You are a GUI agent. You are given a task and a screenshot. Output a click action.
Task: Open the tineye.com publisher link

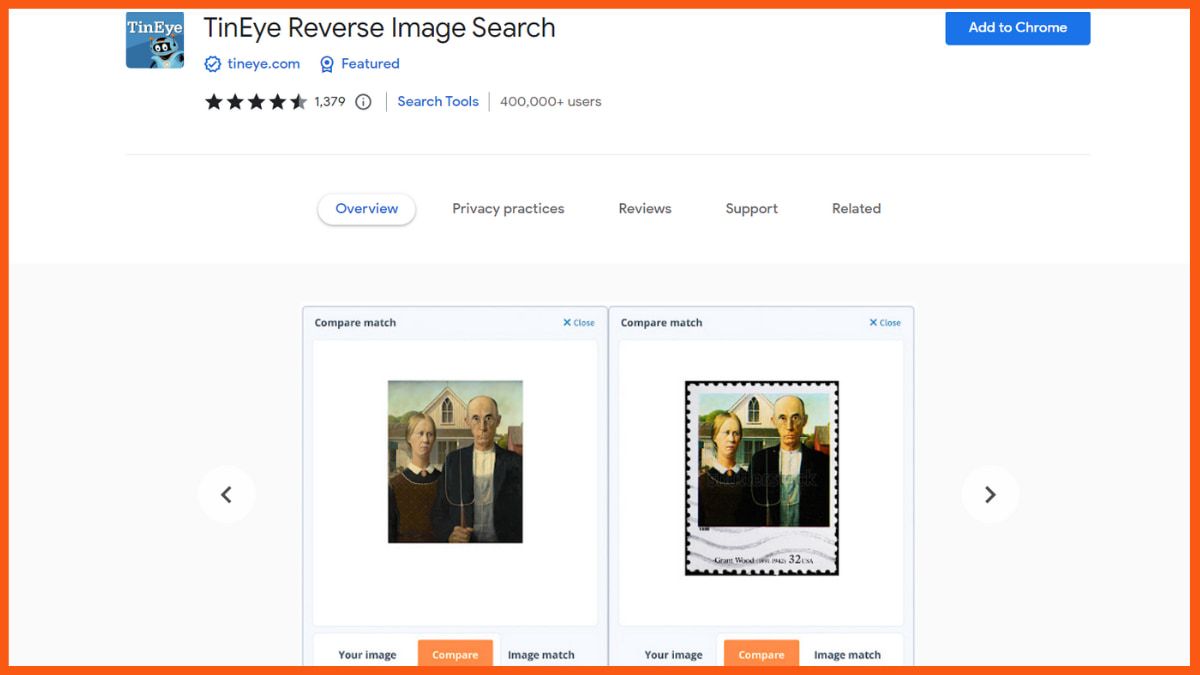click(264, 64)
